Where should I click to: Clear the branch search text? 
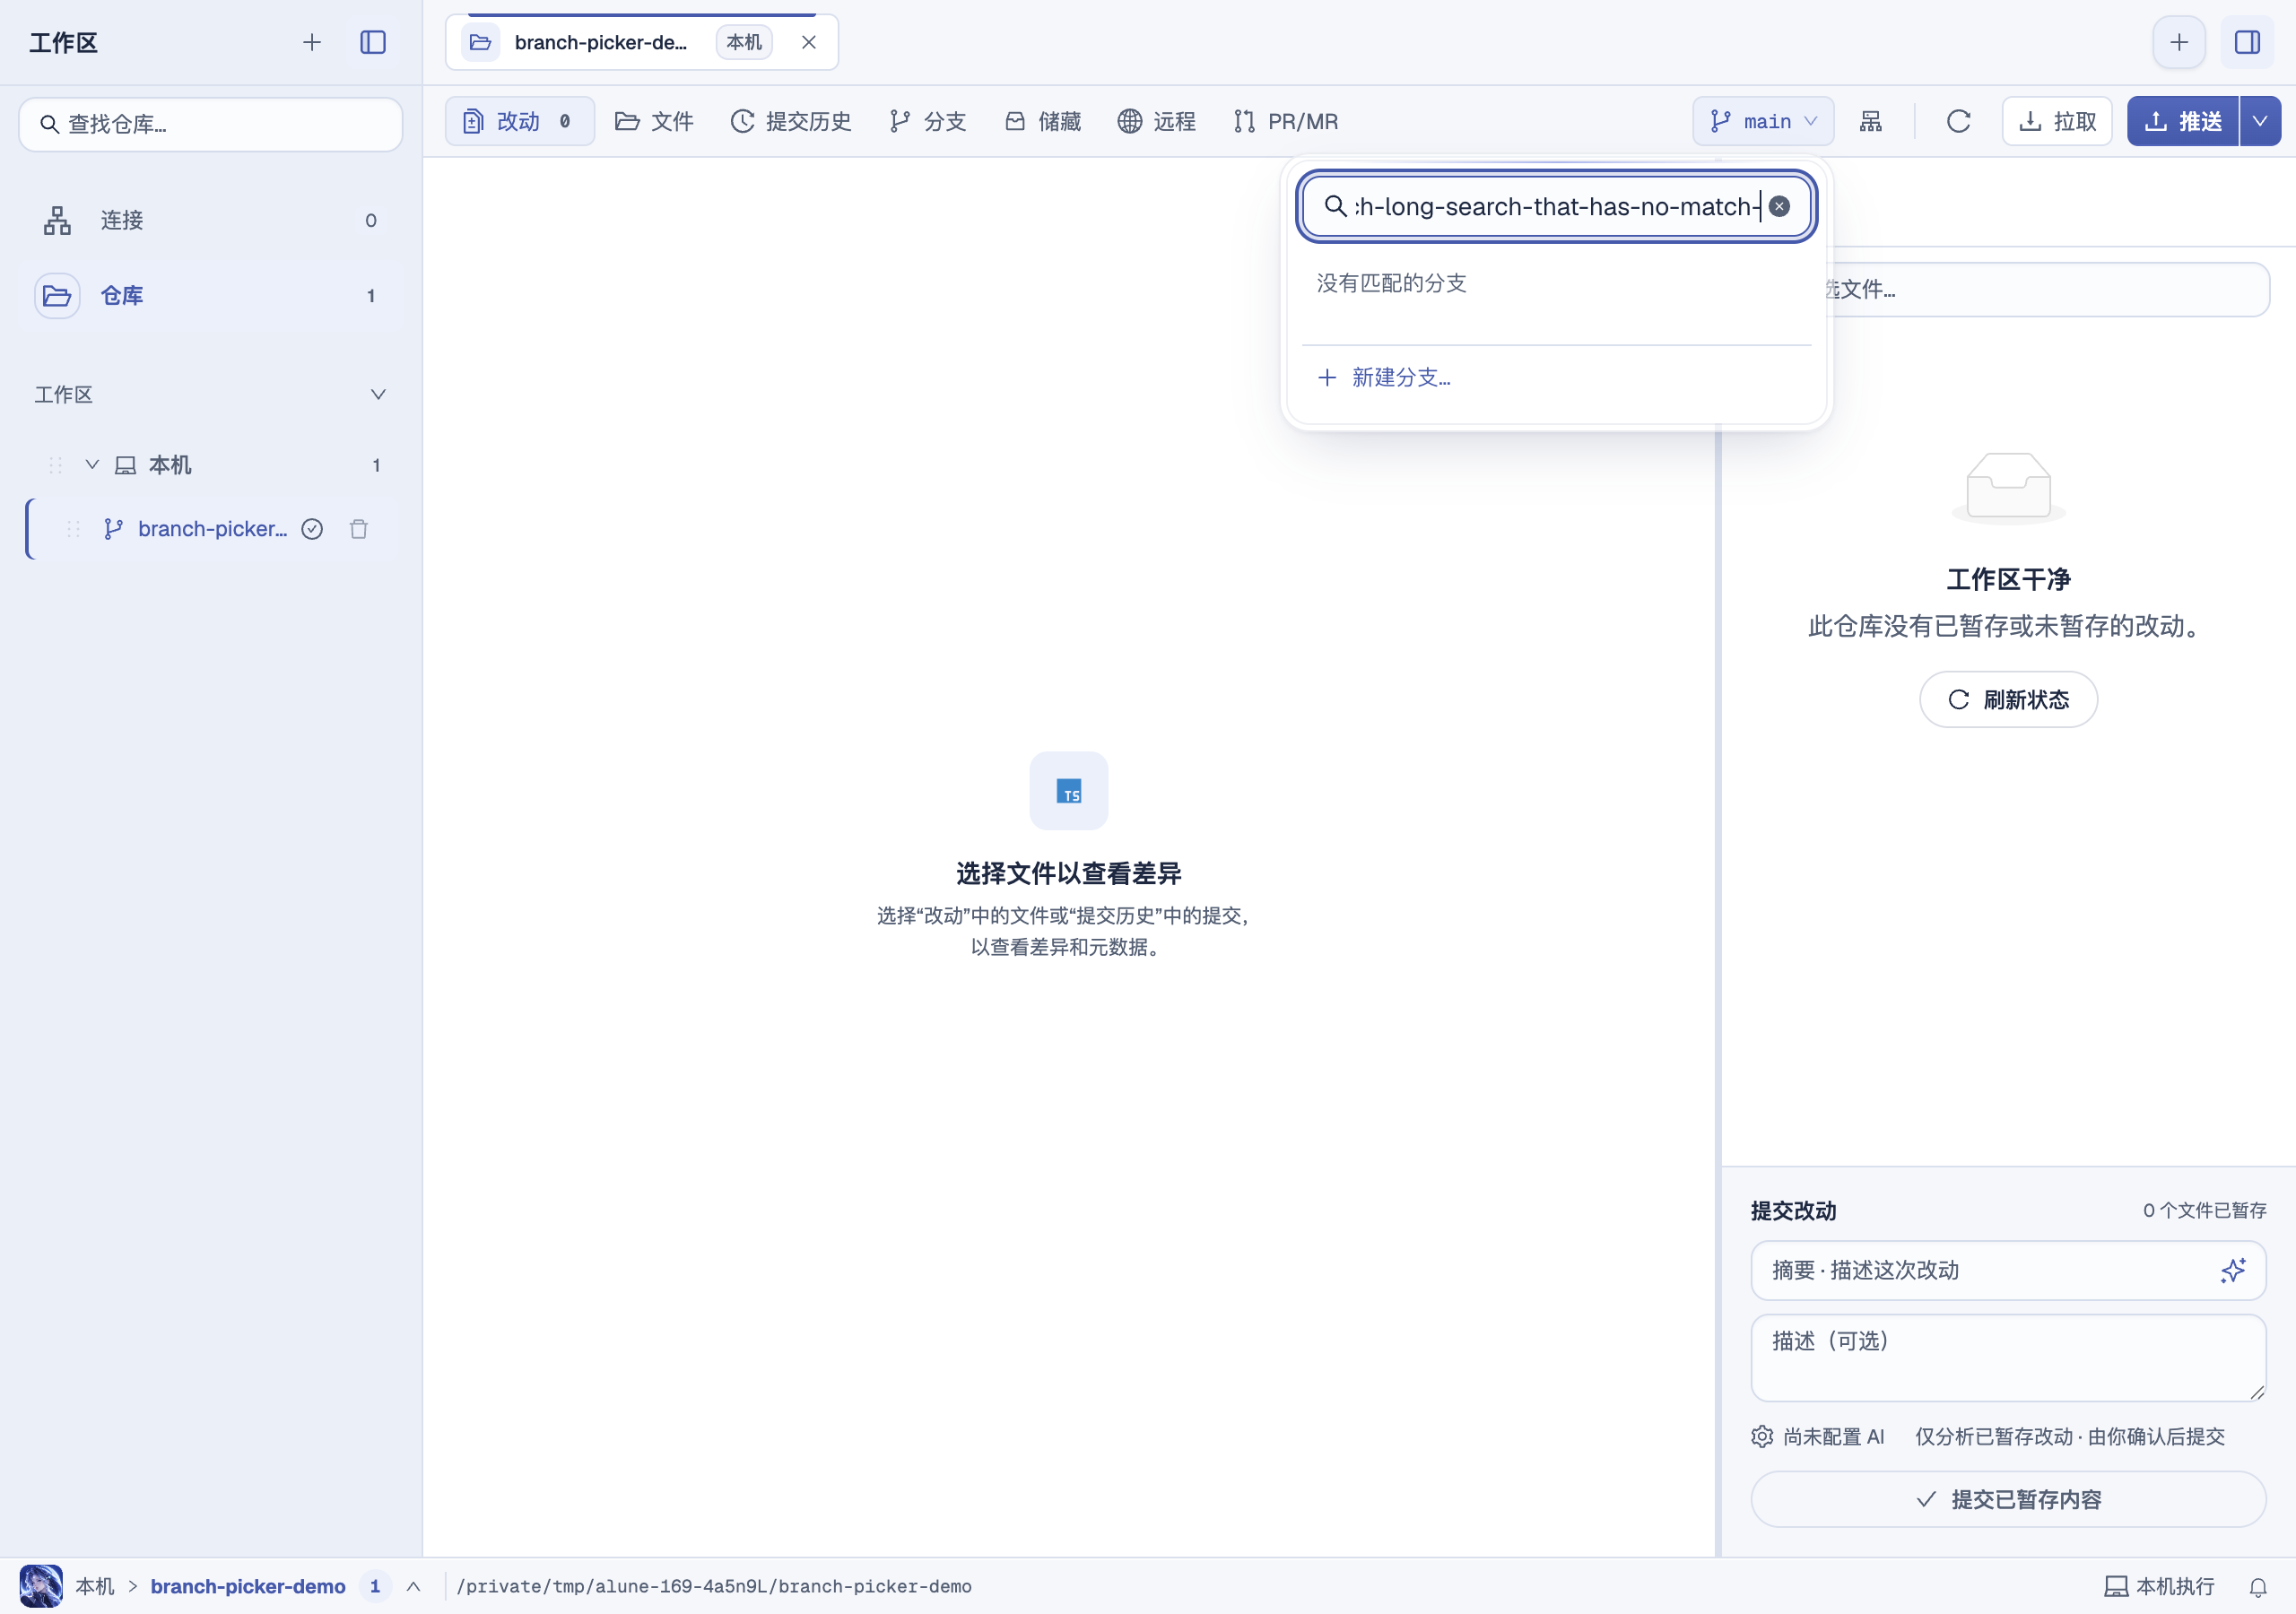tap(1779, 206)
